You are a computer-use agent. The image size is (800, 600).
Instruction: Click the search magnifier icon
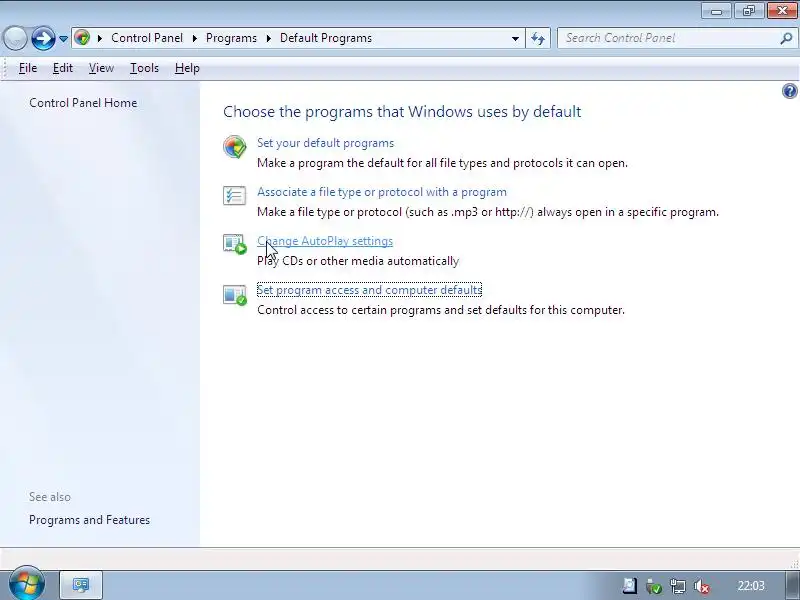pos(786,38)
